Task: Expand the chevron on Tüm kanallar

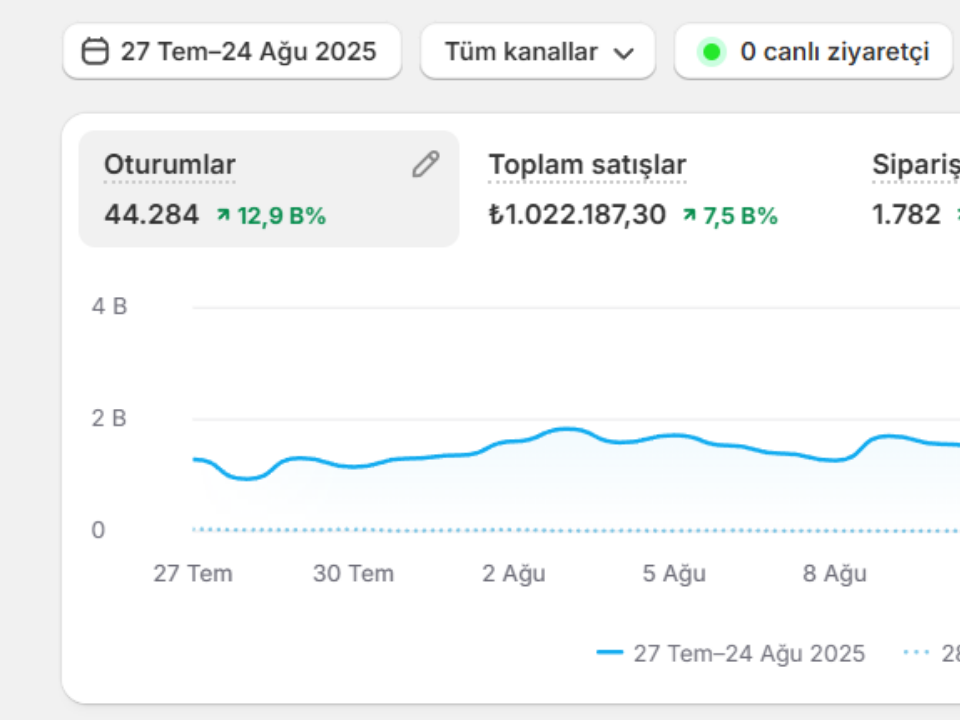Action: (x=623, y=54)
